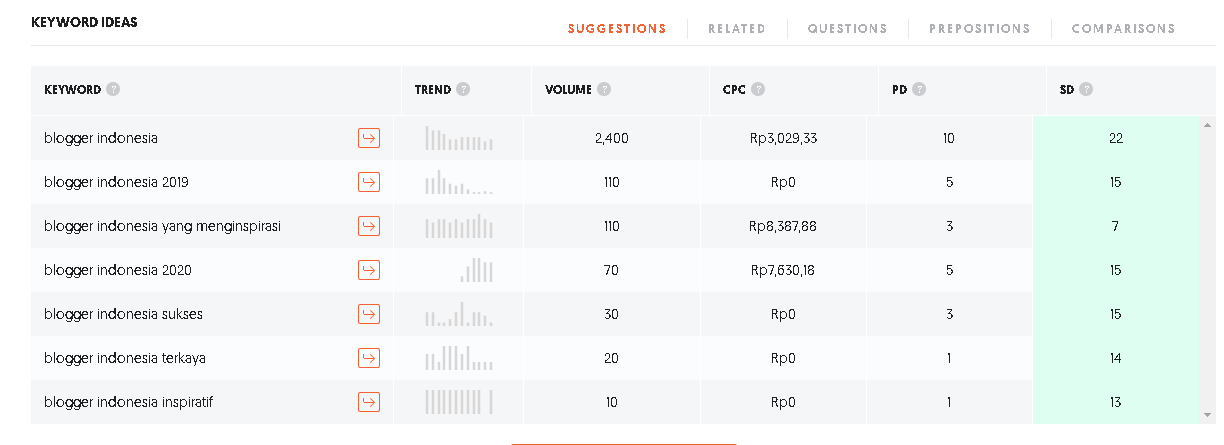1224x445 pixels.
Task: Show help tooltip for VOLUME column
Action: pos(604,89)
